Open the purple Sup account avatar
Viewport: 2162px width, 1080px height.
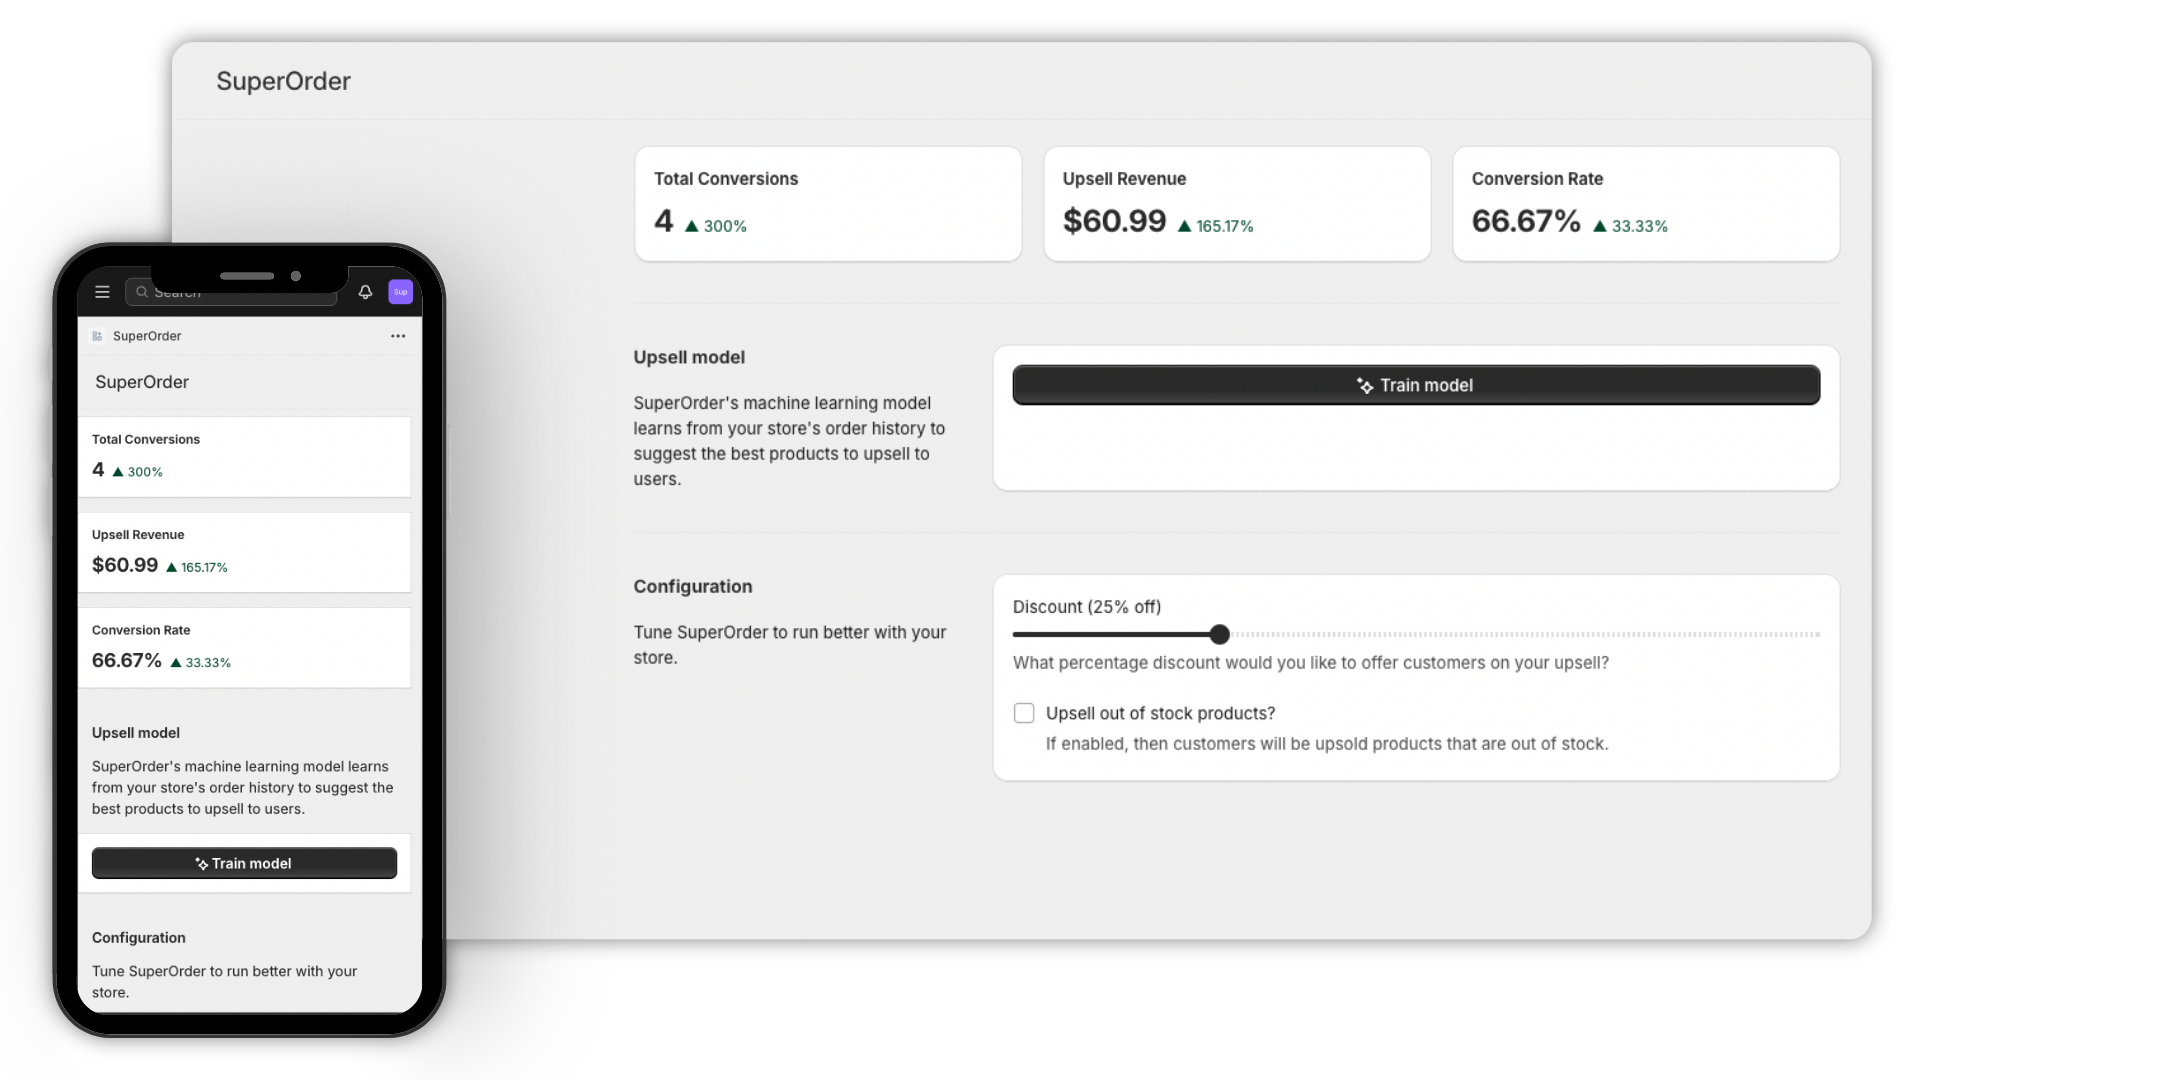pos(400,292)
